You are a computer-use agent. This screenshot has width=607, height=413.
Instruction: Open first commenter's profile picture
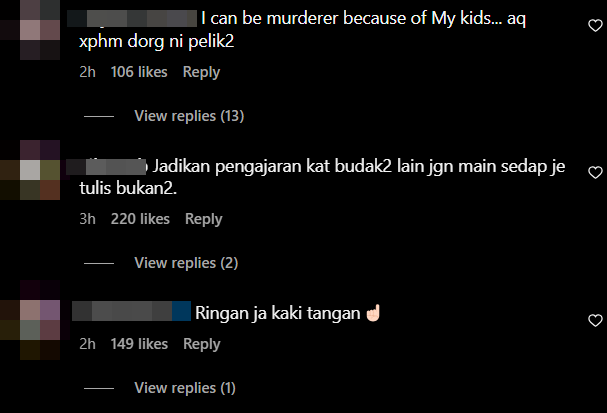(40, 30)
